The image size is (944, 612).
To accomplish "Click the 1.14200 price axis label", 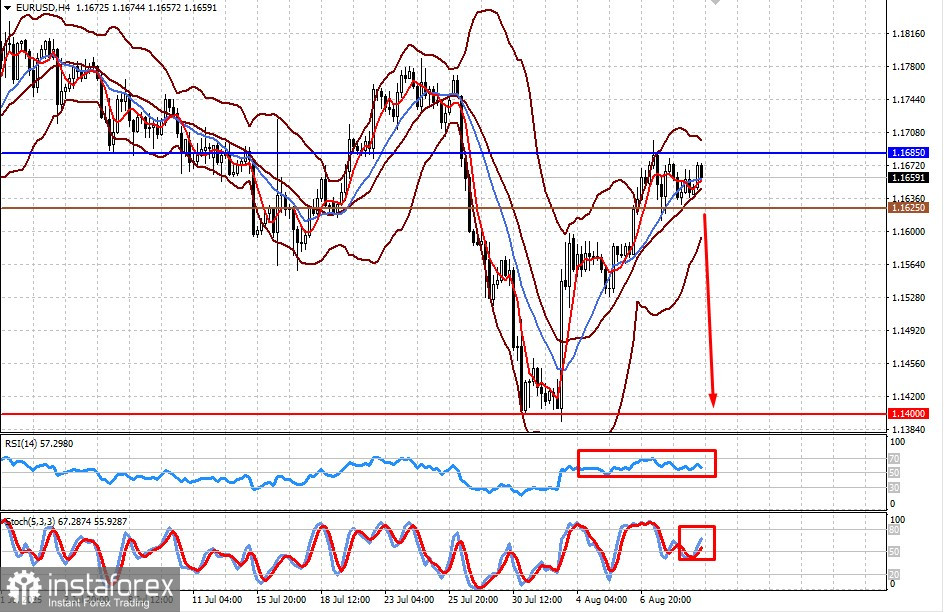I will 908,397.
